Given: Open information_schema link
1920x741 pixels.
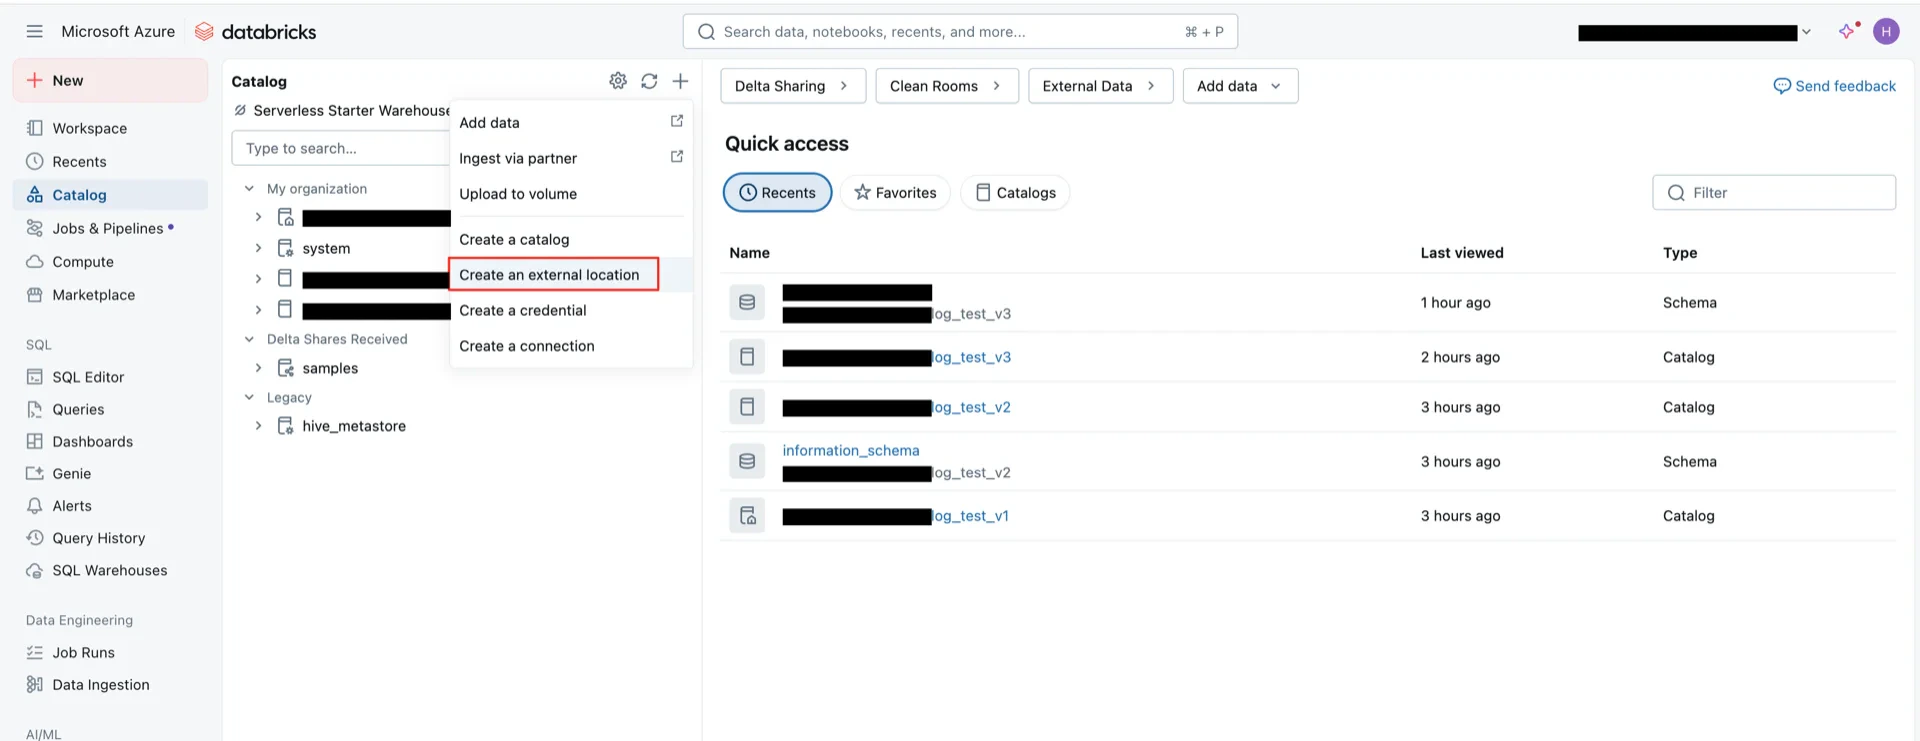Looking at the screenshot, I should tap(850, 450).
